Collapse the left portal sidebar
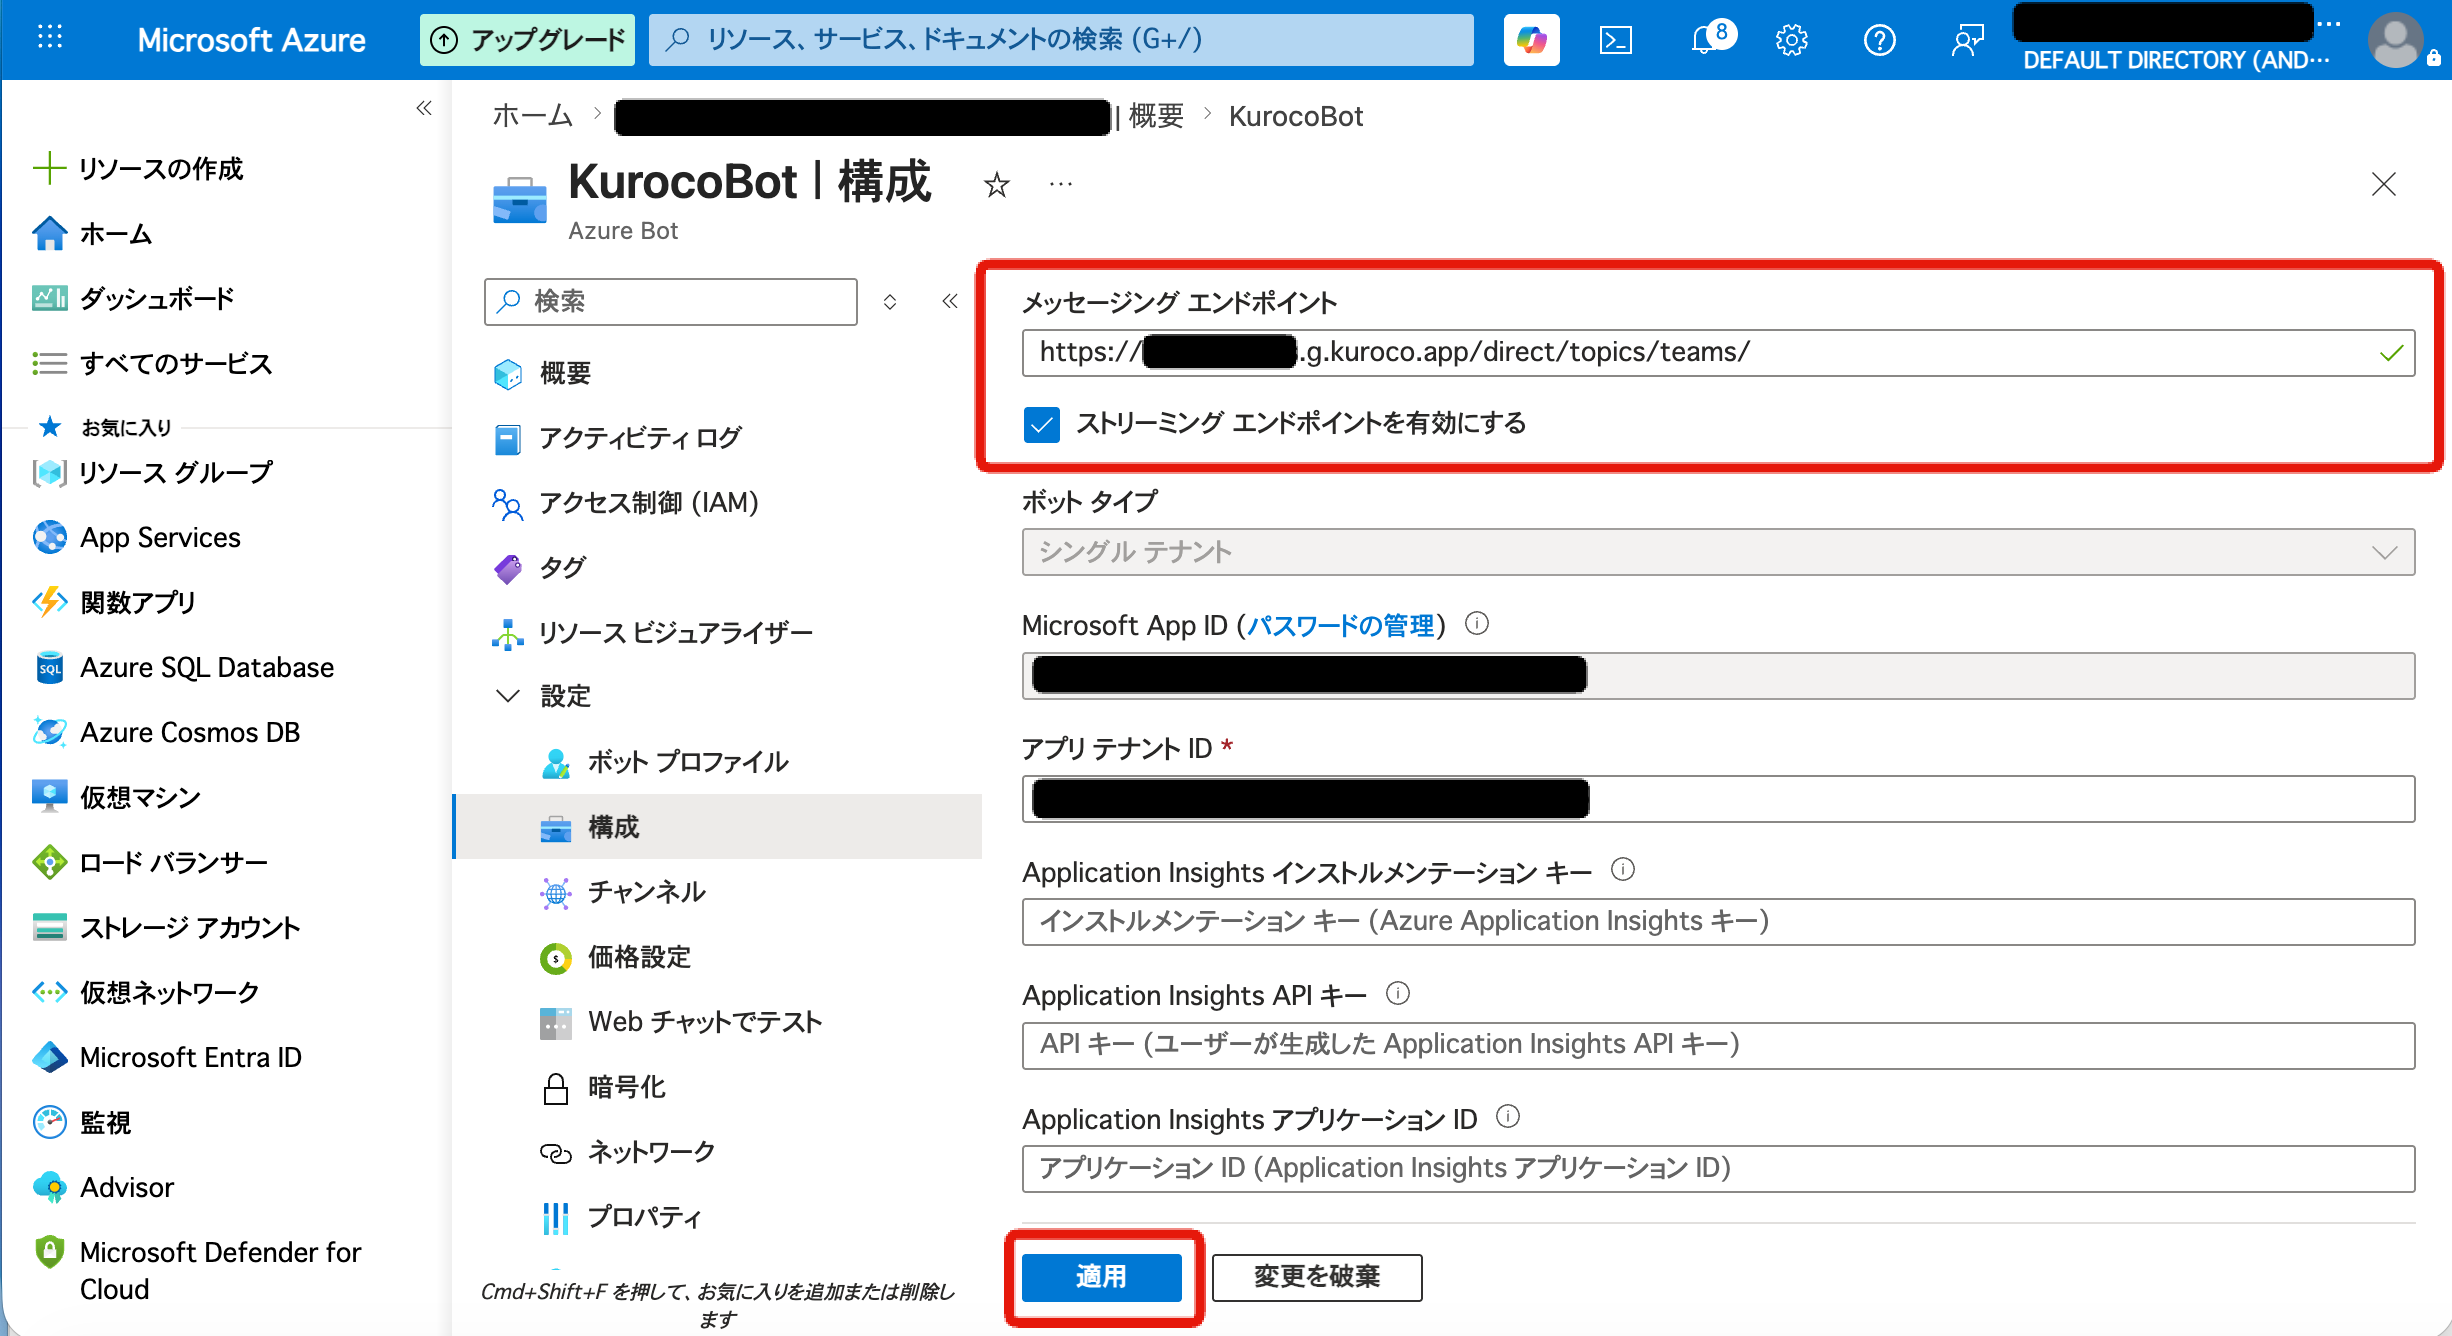2452x1336 pixels. 424,108
